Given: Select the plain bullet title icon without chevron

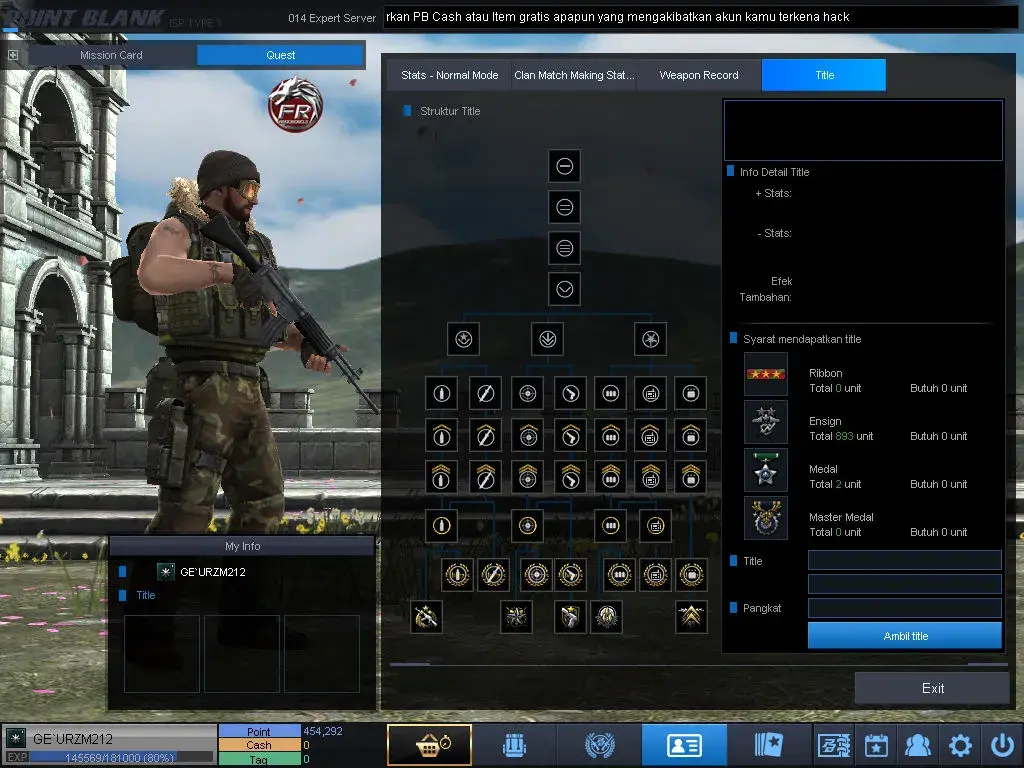Looking at the screenshot, I should pos(441,393).
